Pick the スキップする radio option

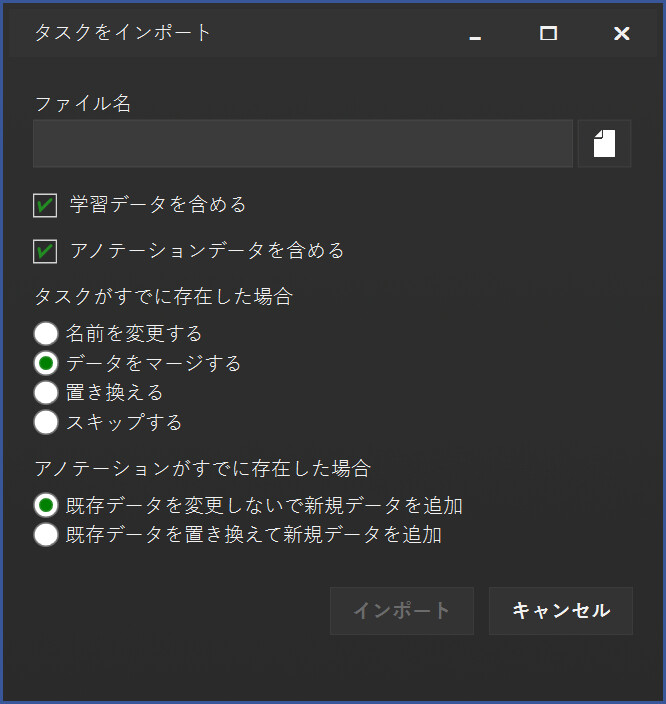[x=46, y=422]
